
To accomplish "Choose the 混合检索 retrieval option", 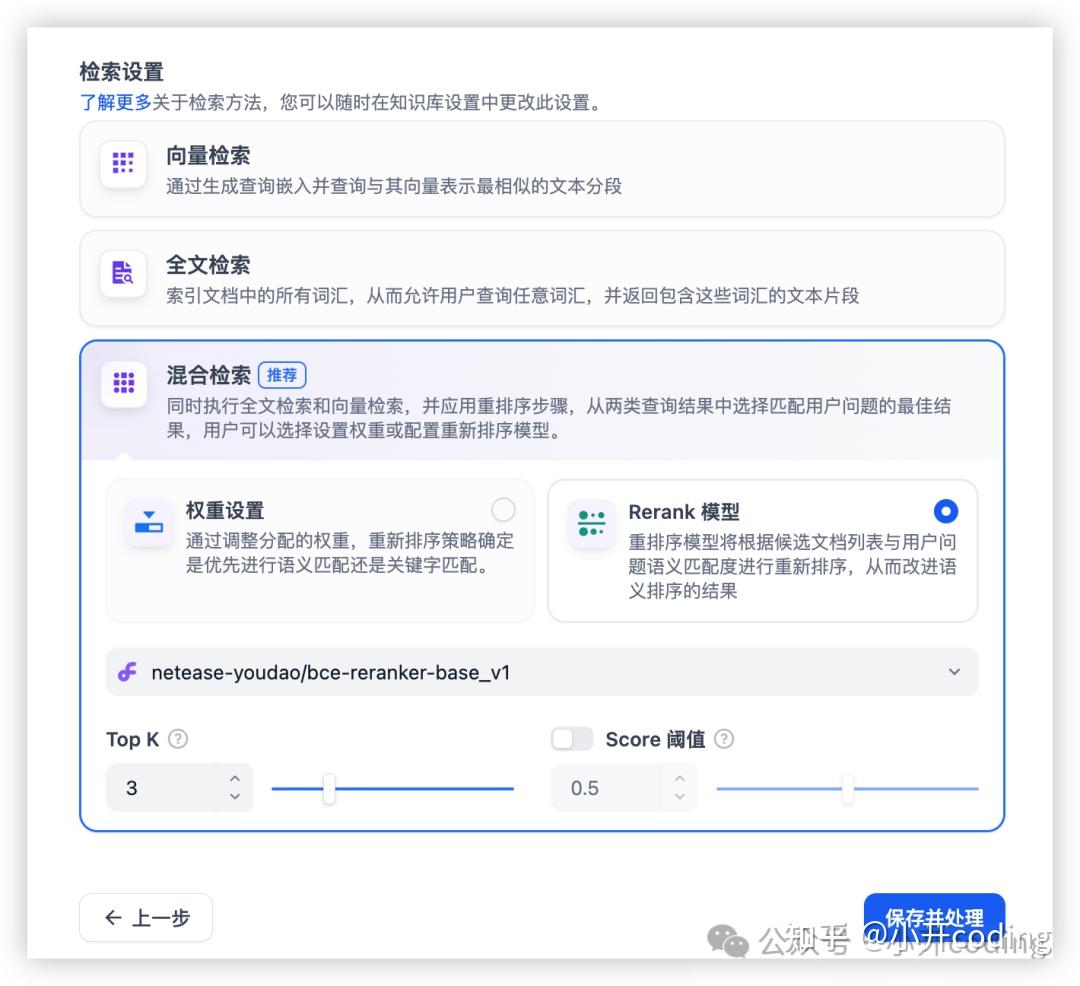I will [542, 400].
